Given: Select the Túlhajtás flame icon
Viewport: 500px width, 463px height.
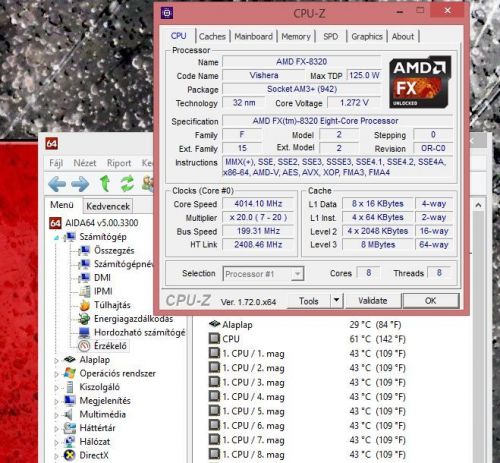Looking at the screenshot, I should (85, 305).
